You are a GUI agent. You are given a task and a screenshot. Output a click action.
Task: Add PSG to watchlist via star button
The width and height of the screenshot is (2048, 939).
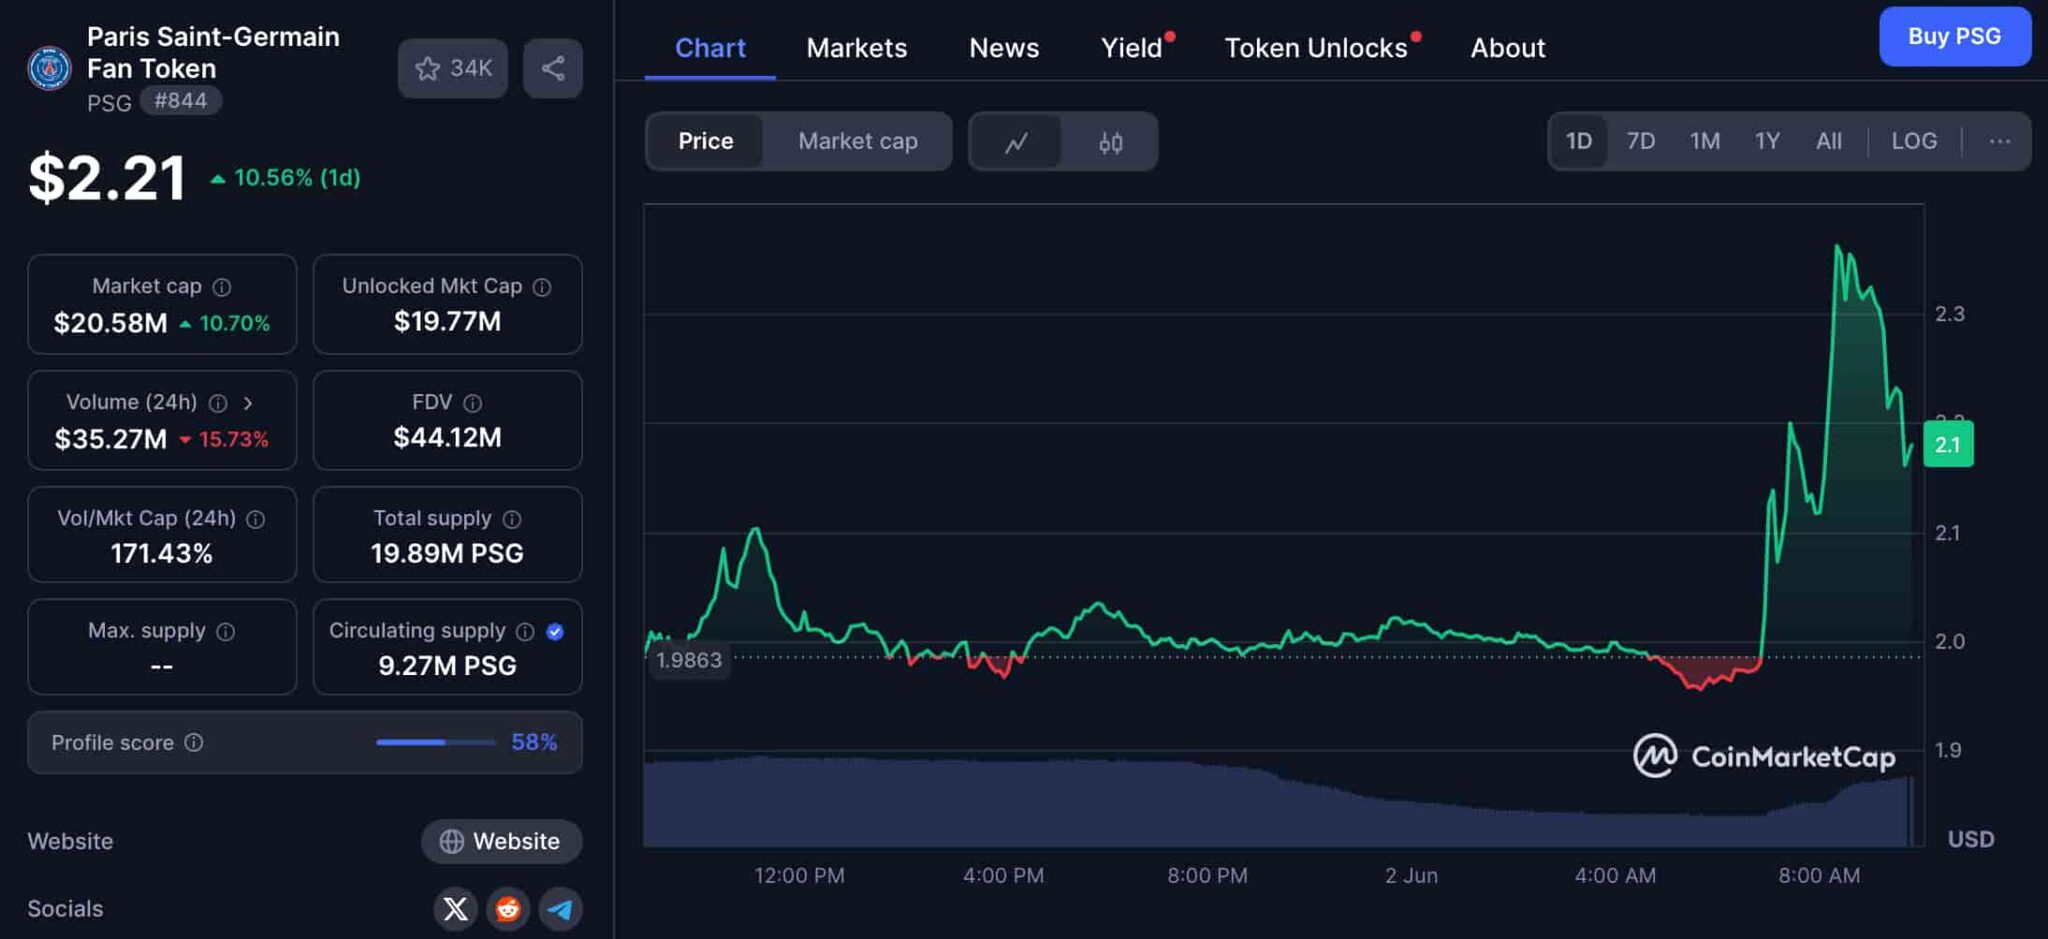point(453,68)
